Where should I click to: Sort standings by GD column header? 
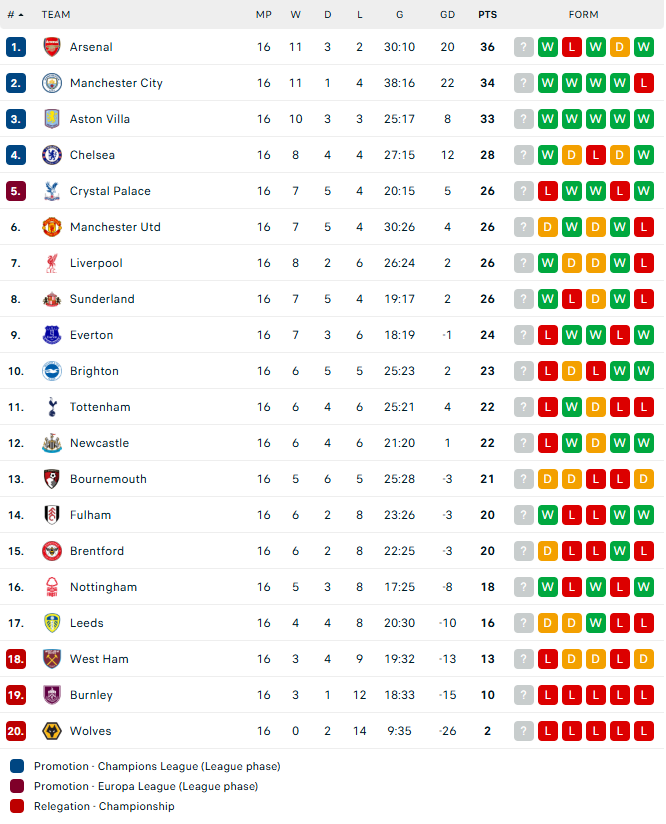447,15
